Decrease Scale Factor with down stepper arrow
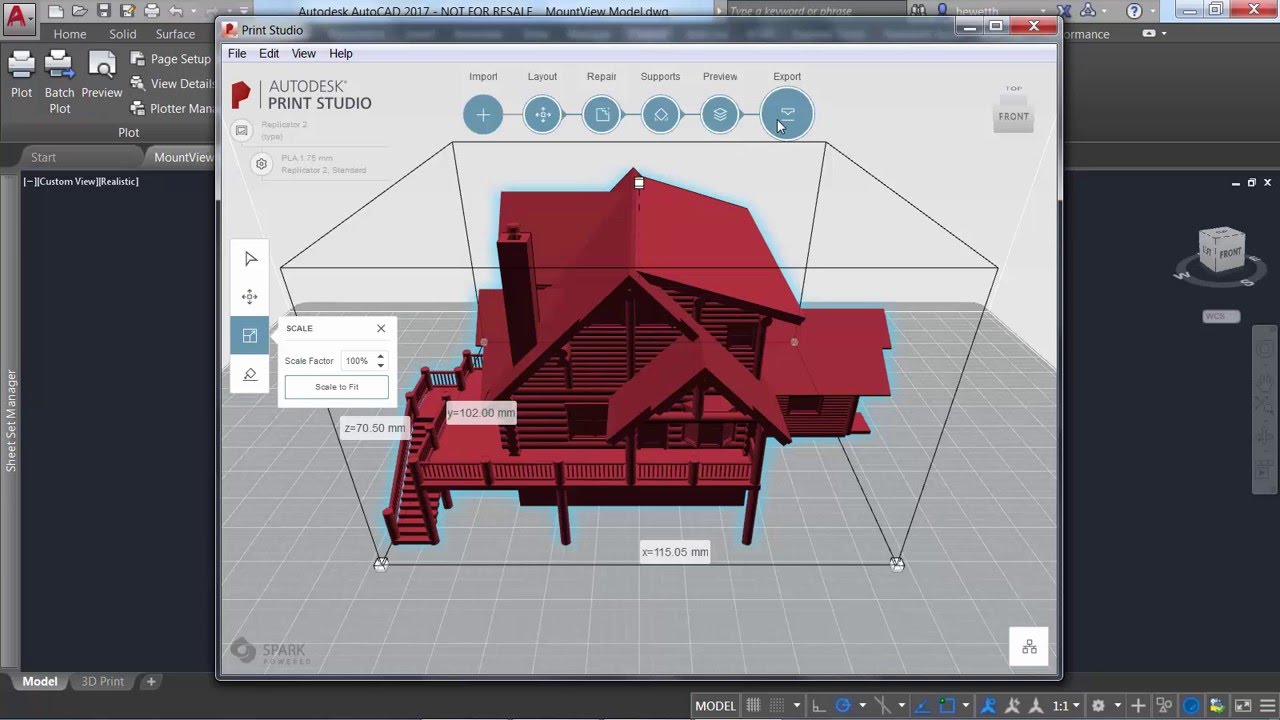The width and height of the screenshot is (1280, 720). click(x=381, y=365)
